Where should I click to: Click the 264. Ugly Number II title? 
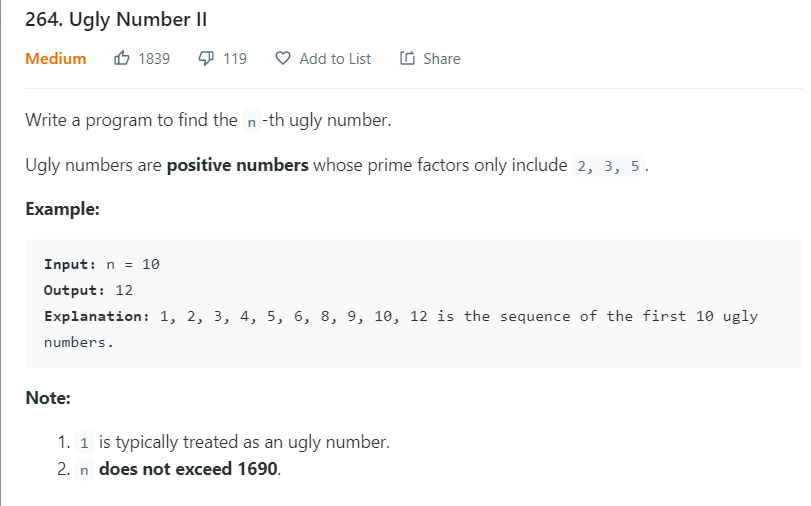116,20
